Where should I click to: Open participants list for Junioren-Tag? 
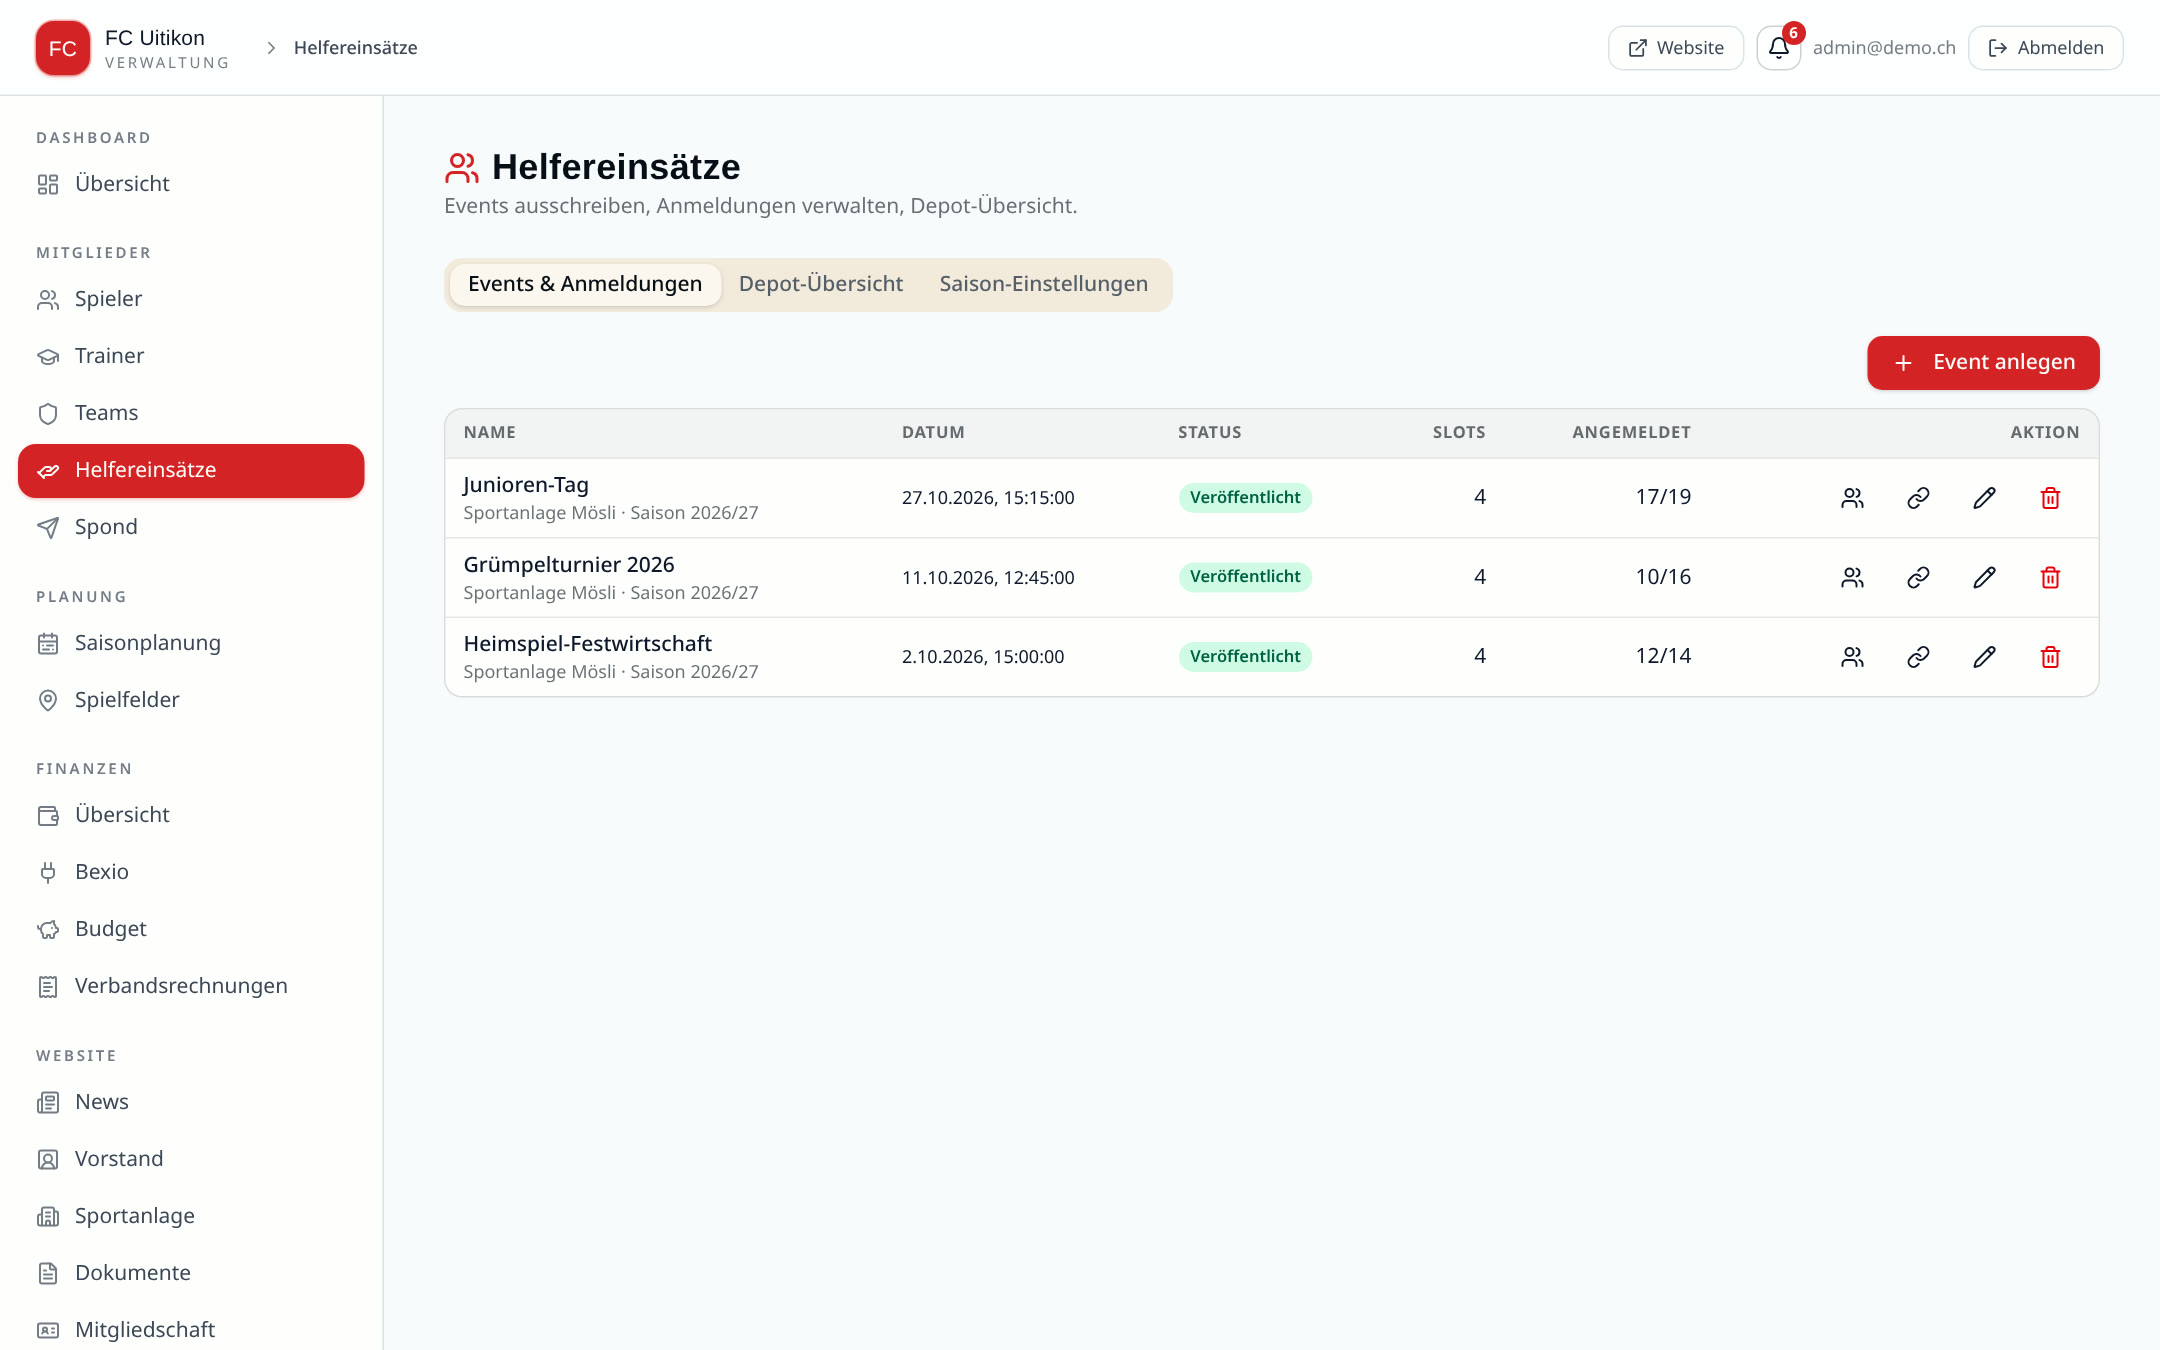(1852, 498)
